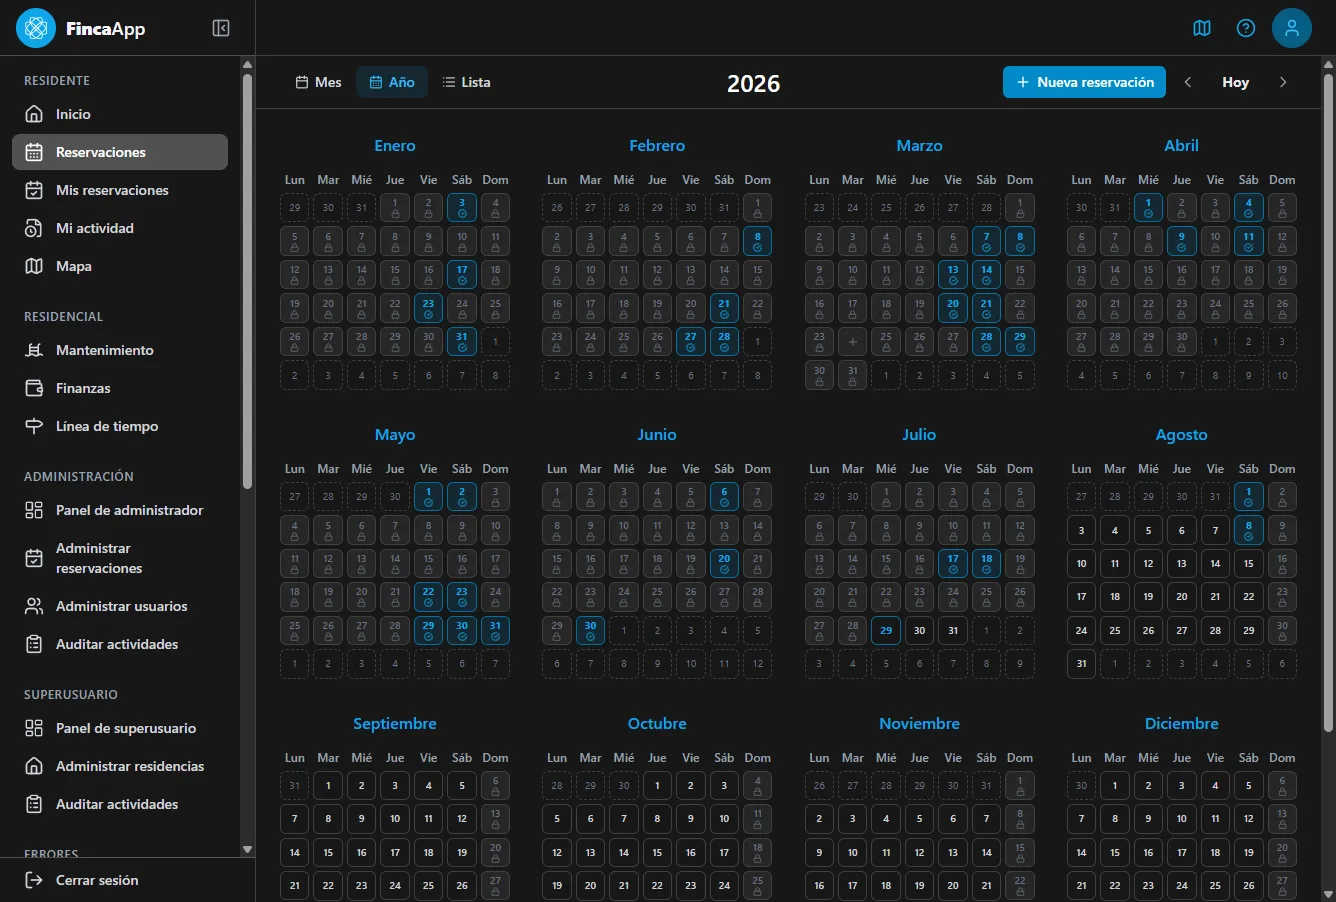
Task: Open the help question mark icon
Action: (1246, 28)
